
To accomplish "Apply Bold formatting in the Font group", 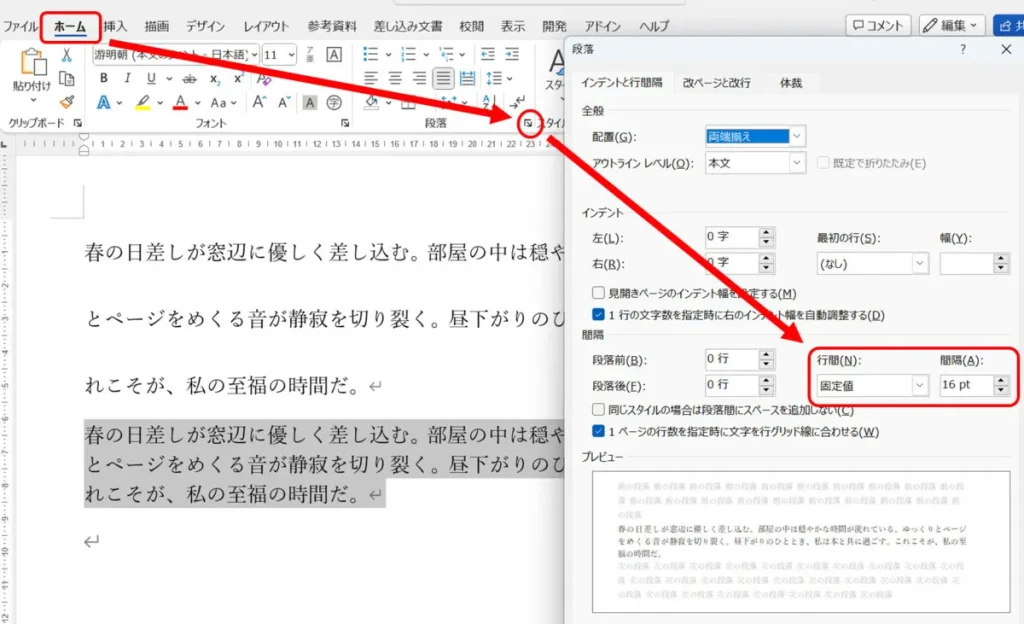I will click(103, 78).
